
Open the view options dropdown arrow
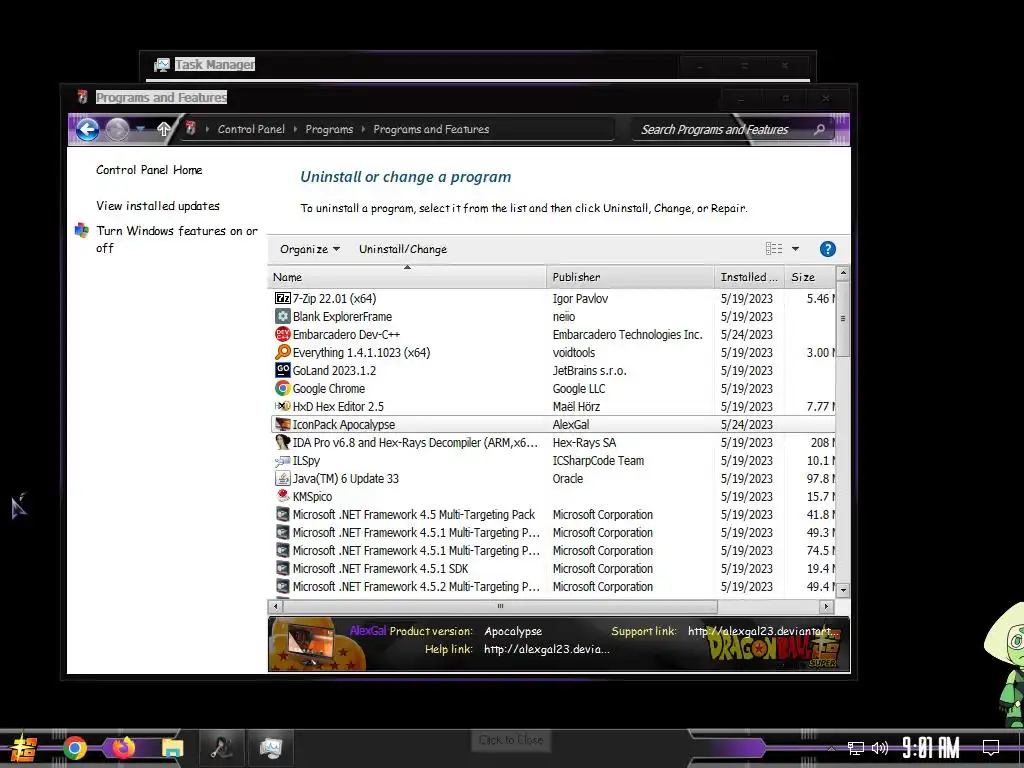[x=795, y=249]
